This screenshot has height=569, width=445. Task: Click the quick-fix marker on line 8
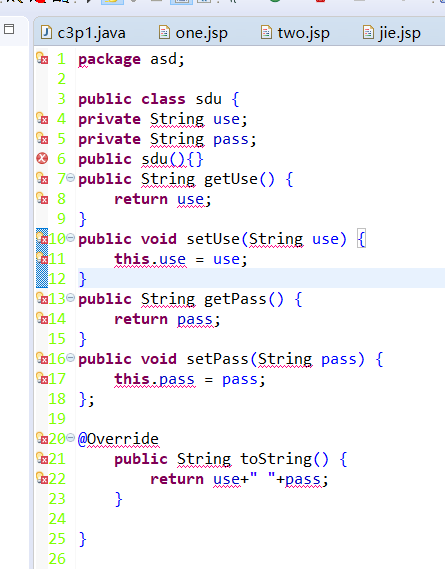[42, 198]
